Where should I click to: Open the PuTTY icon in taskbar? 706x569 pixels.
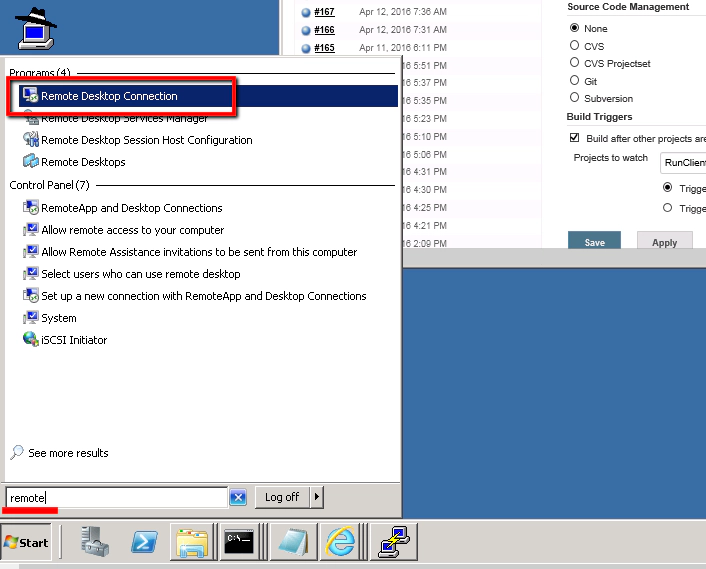tap(394, 542)
